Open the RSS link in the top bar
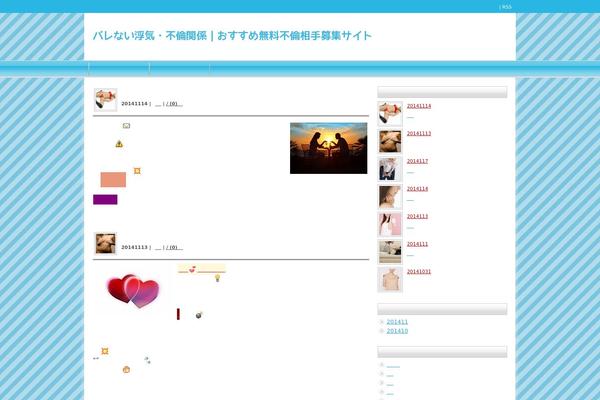600x400 pixels. [x=507, y=7]
